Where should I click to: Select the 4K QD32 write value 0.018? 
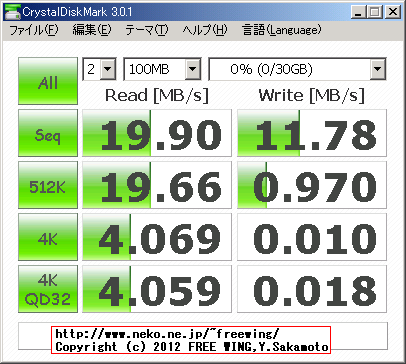pos(312,289)
